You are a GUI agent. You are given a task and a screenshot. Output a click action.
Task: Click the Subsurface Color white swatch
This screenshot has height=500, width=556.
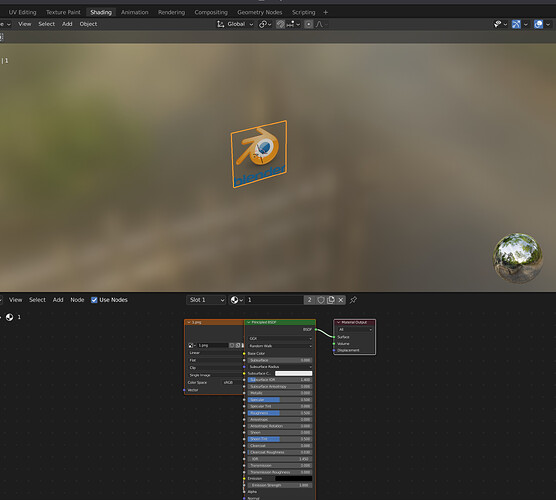pyautogui.click(x=294, y=373)
